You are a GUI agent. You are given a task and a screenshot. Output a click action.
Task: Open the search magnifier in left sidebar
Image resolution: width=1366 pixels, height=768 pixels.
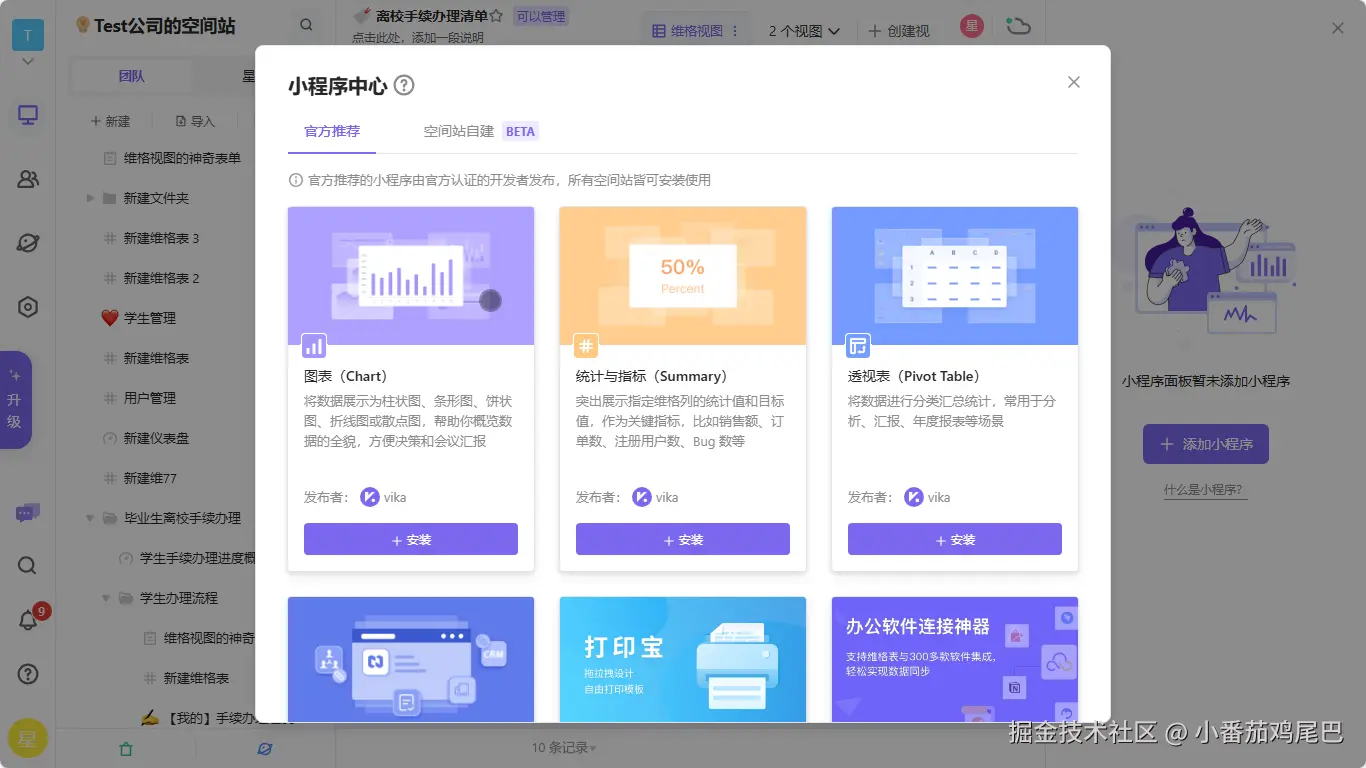(28, 566)
